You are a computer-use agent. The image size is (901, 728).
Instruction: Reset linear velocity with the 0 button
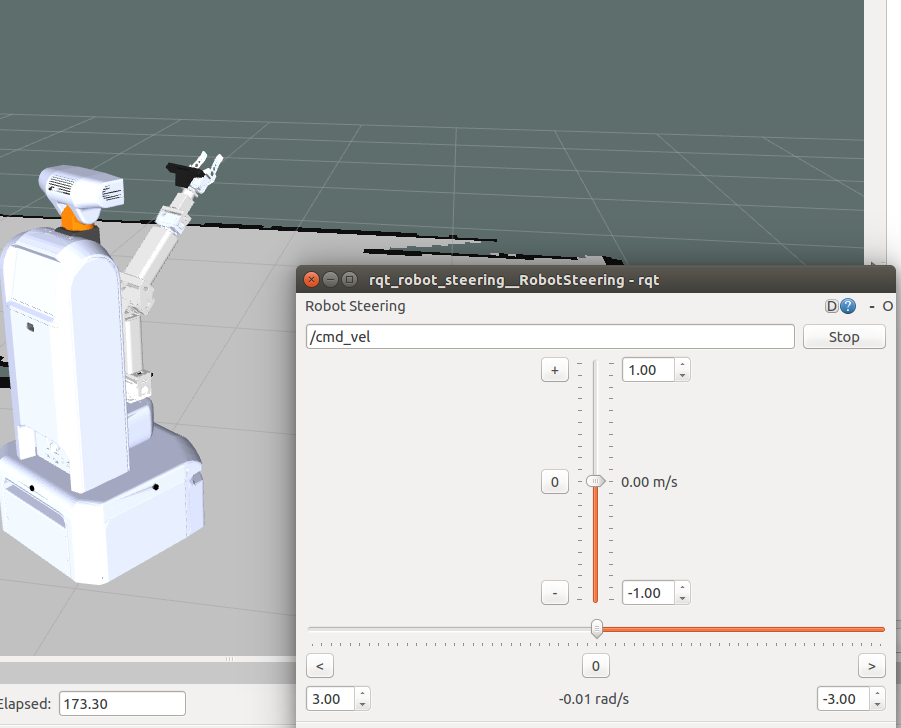pos(555,482)
